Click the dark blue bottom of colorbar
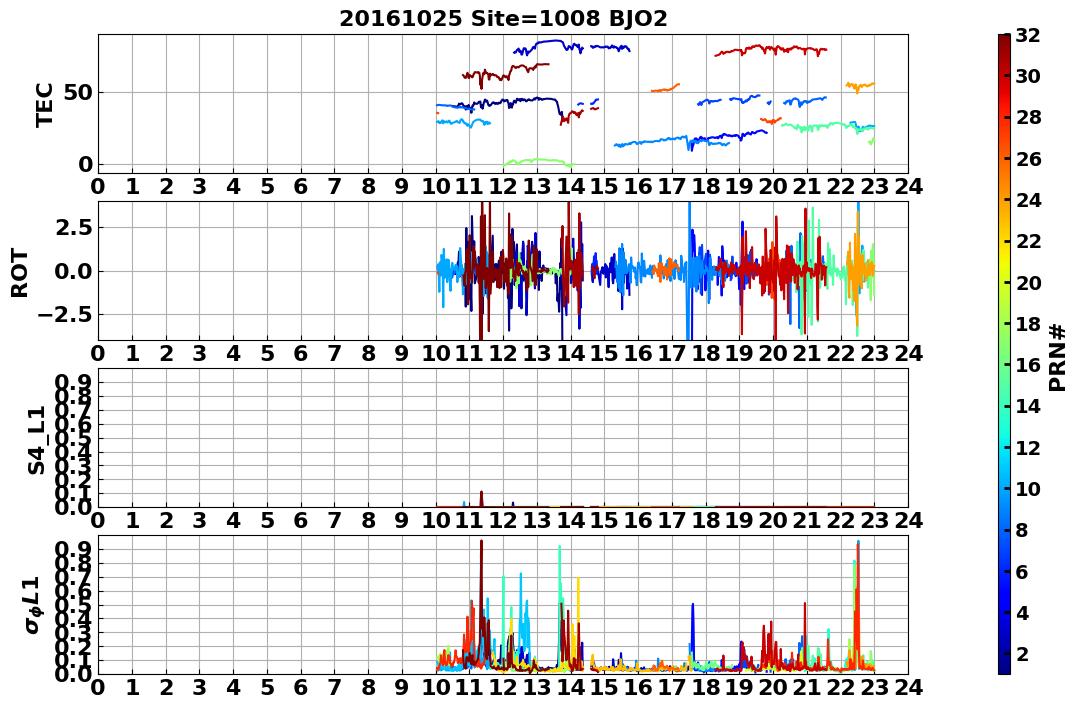The image size is (1077, 709). tap(1004, 668)
